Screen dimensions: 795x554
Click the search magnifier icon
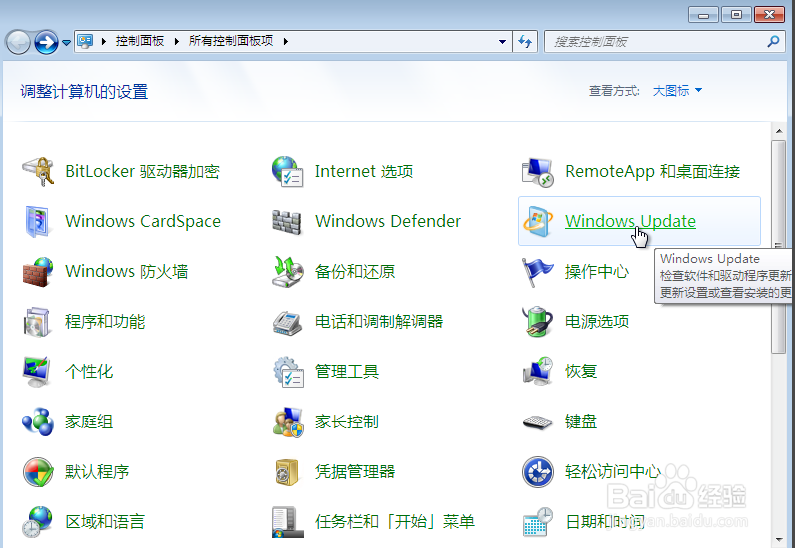coord(773,42)
